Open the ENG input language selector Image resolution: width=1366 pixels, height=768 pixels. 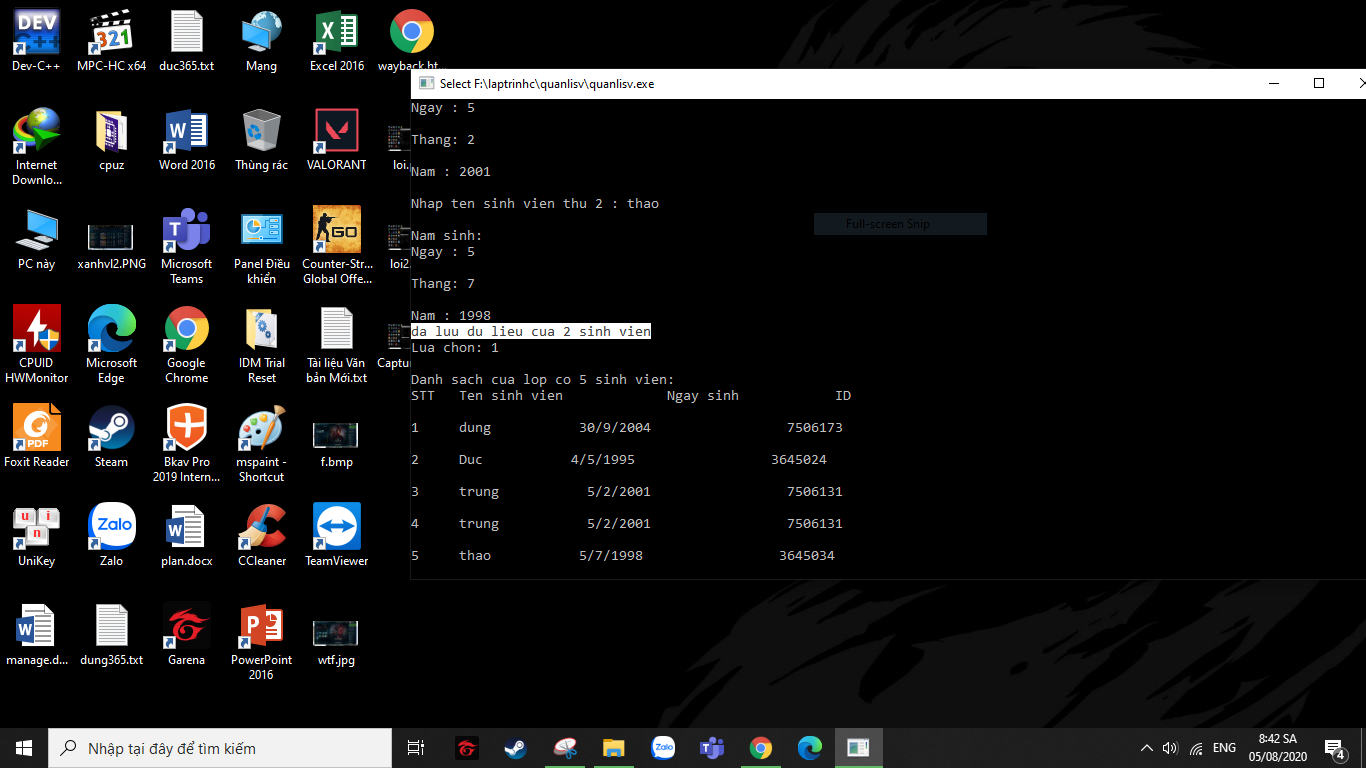[1224, 748]
